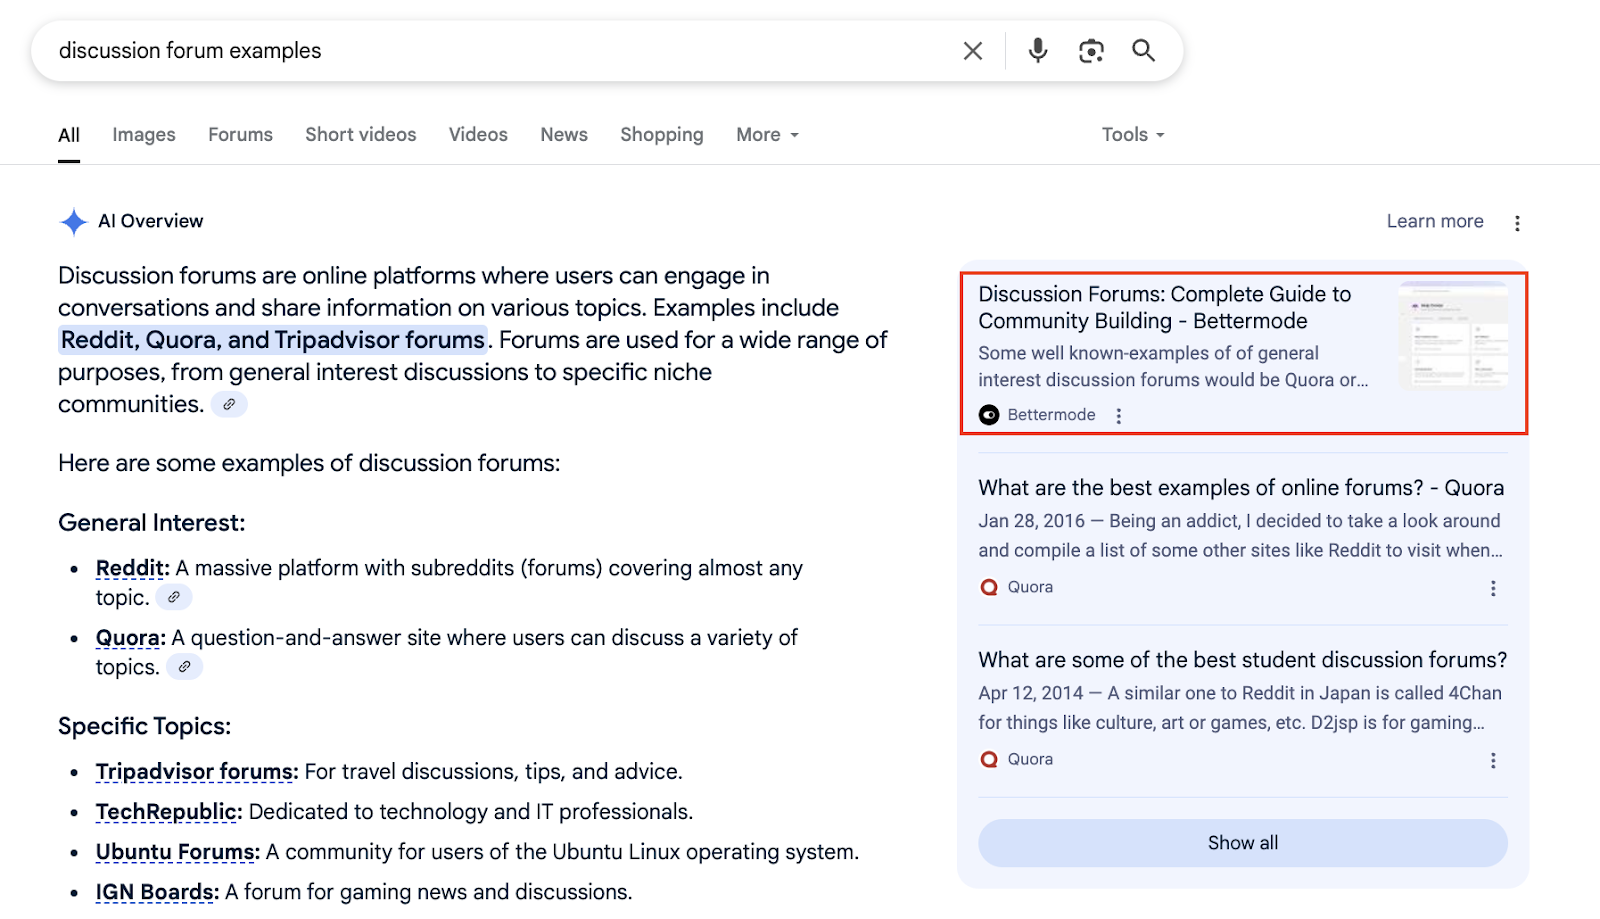Image resolution: width=1600 pixels, height=919 pixels.
Task: Switch to the Shopping tab
Action: coord(662,135)
